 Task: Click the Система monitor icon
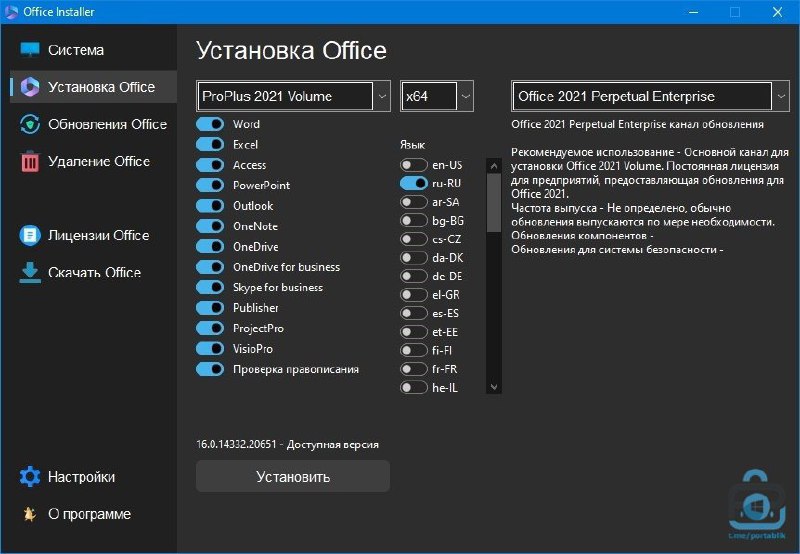(30, 49)
